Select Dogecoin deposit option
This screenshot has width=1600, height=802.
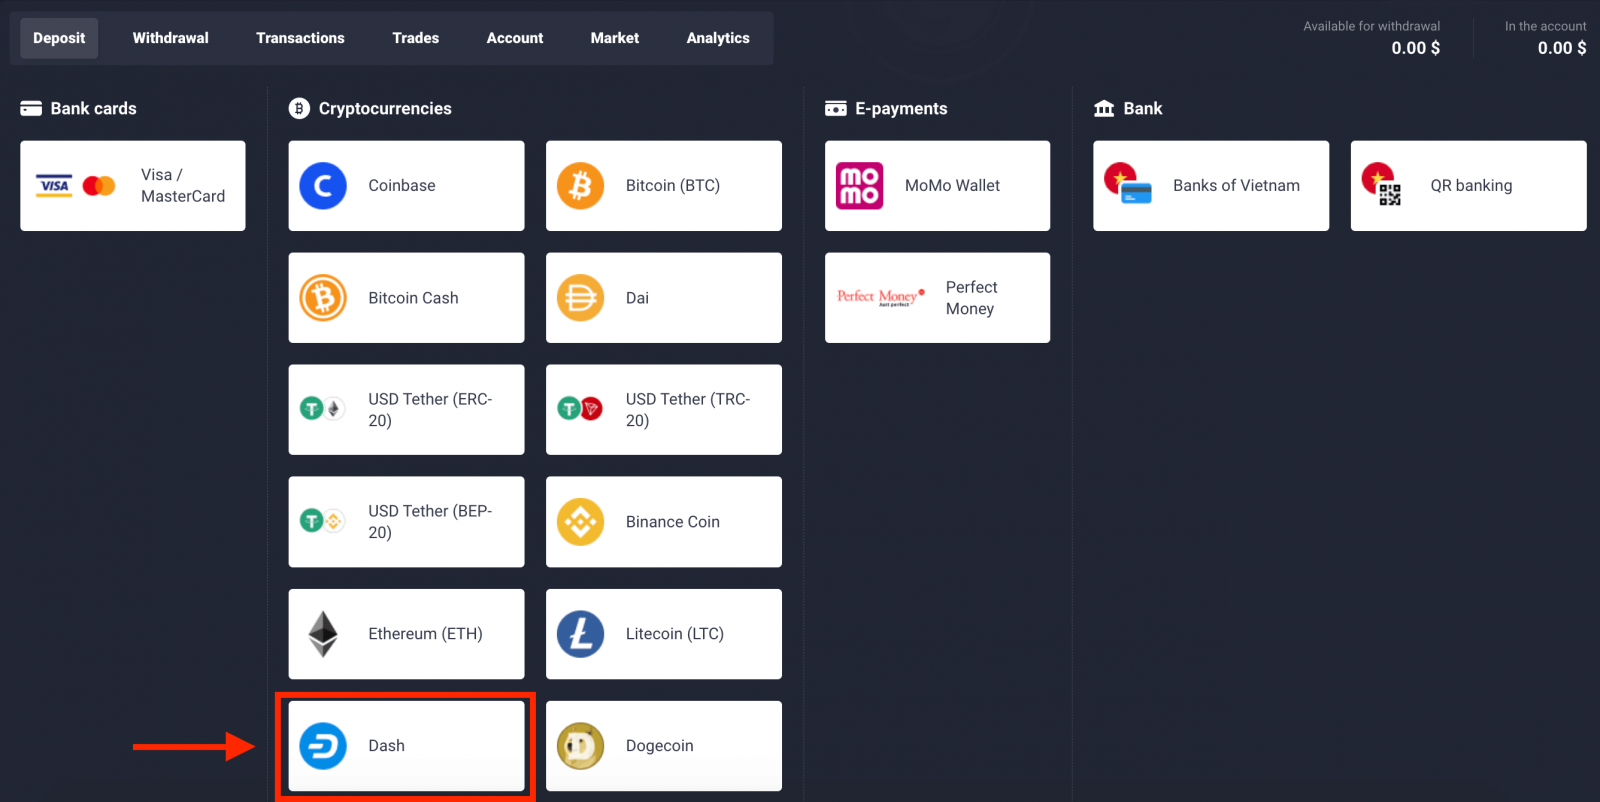tap(664, 746)
